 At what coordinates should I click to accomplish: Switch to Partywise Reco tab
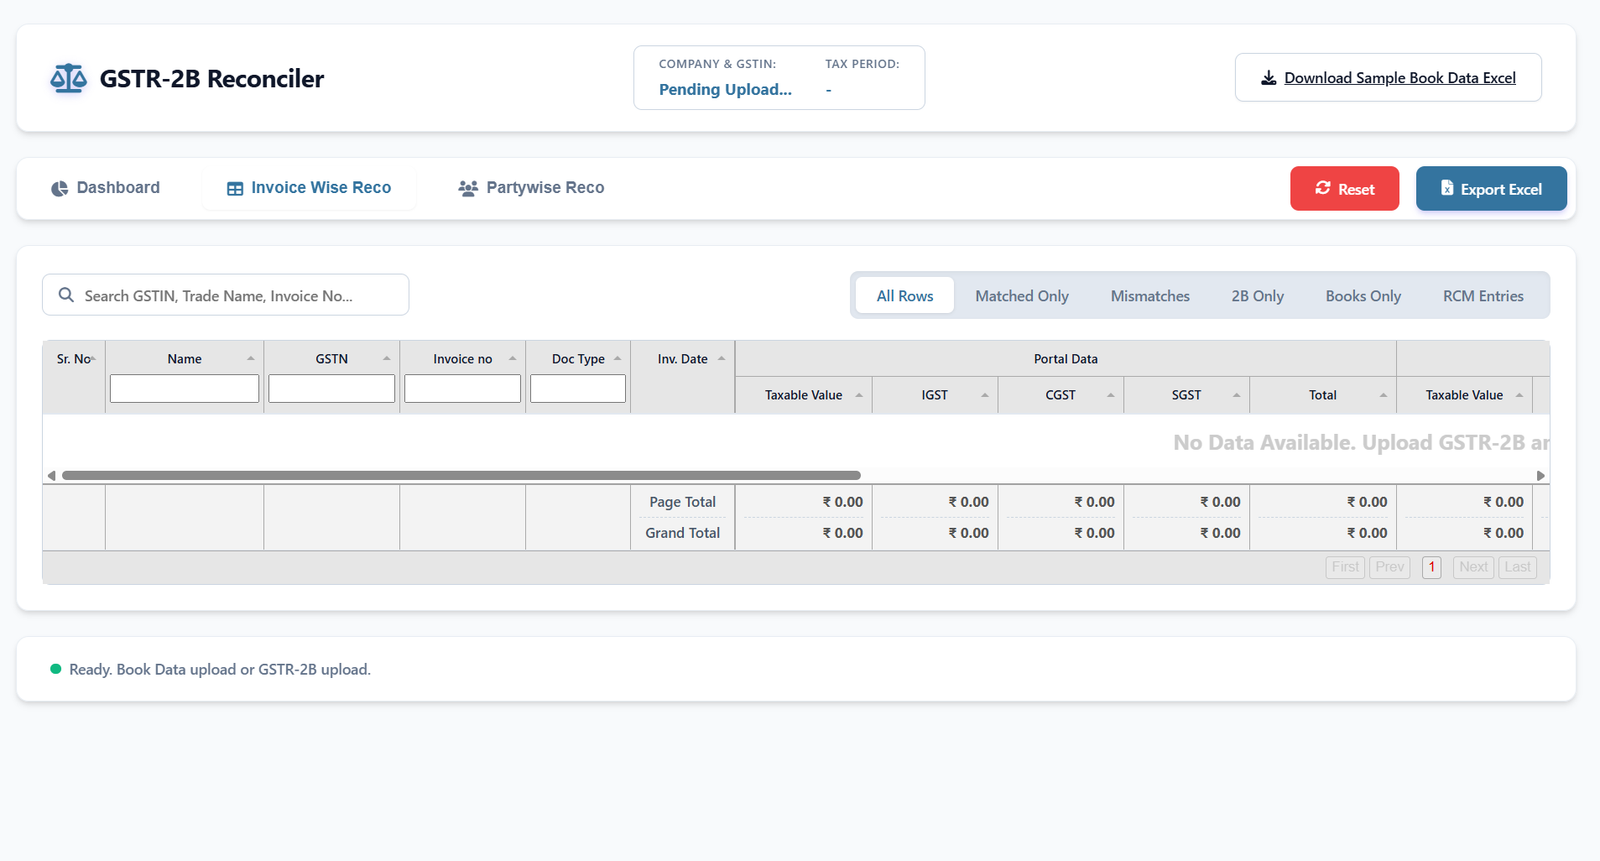[531, 188]
